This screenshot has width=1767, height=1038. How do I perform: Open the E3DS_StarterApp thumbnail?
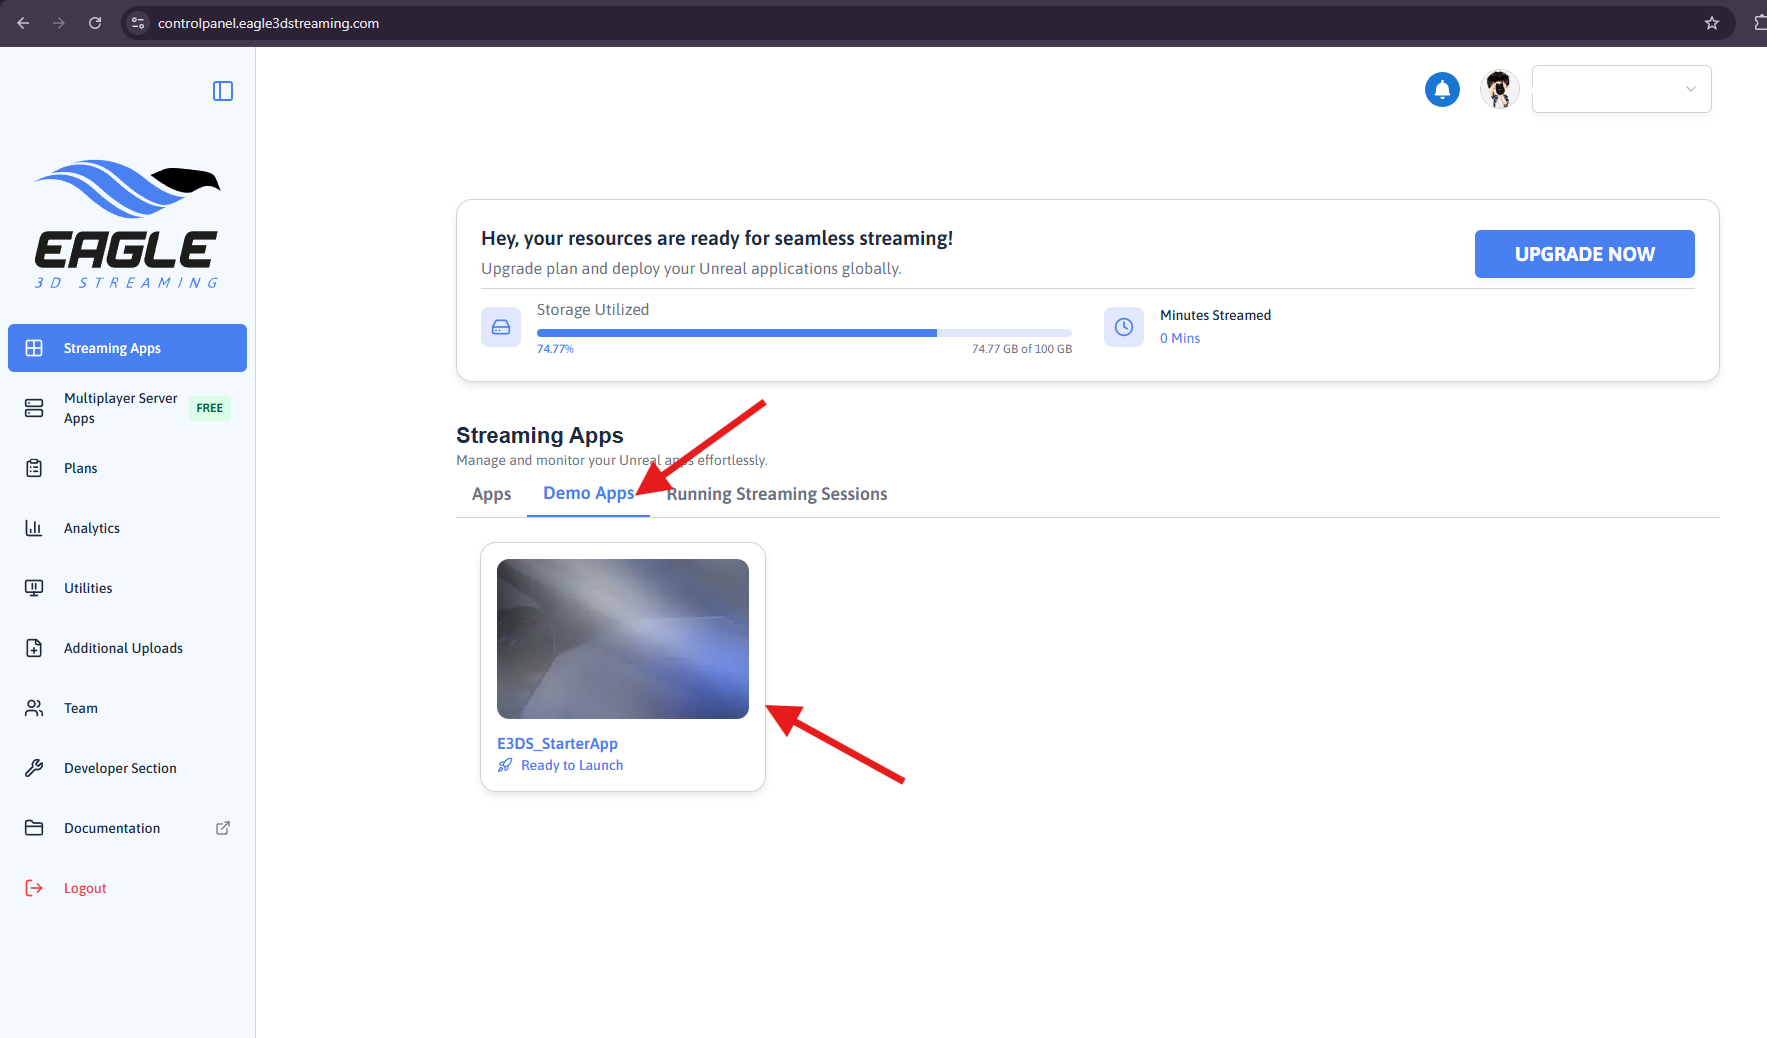click(x=623, y=639)
